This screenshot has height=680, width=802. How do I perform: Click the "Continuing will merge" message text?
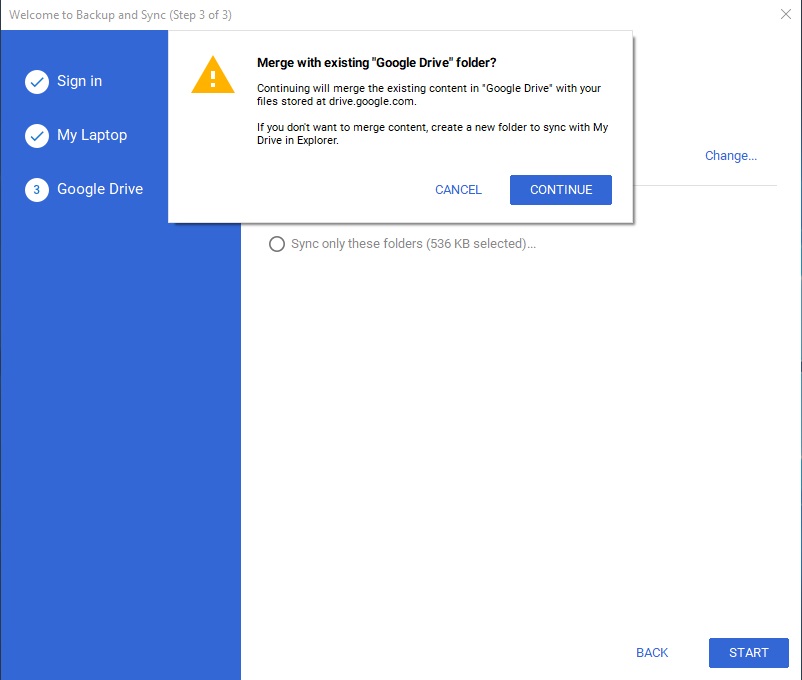tap(429, 95)
